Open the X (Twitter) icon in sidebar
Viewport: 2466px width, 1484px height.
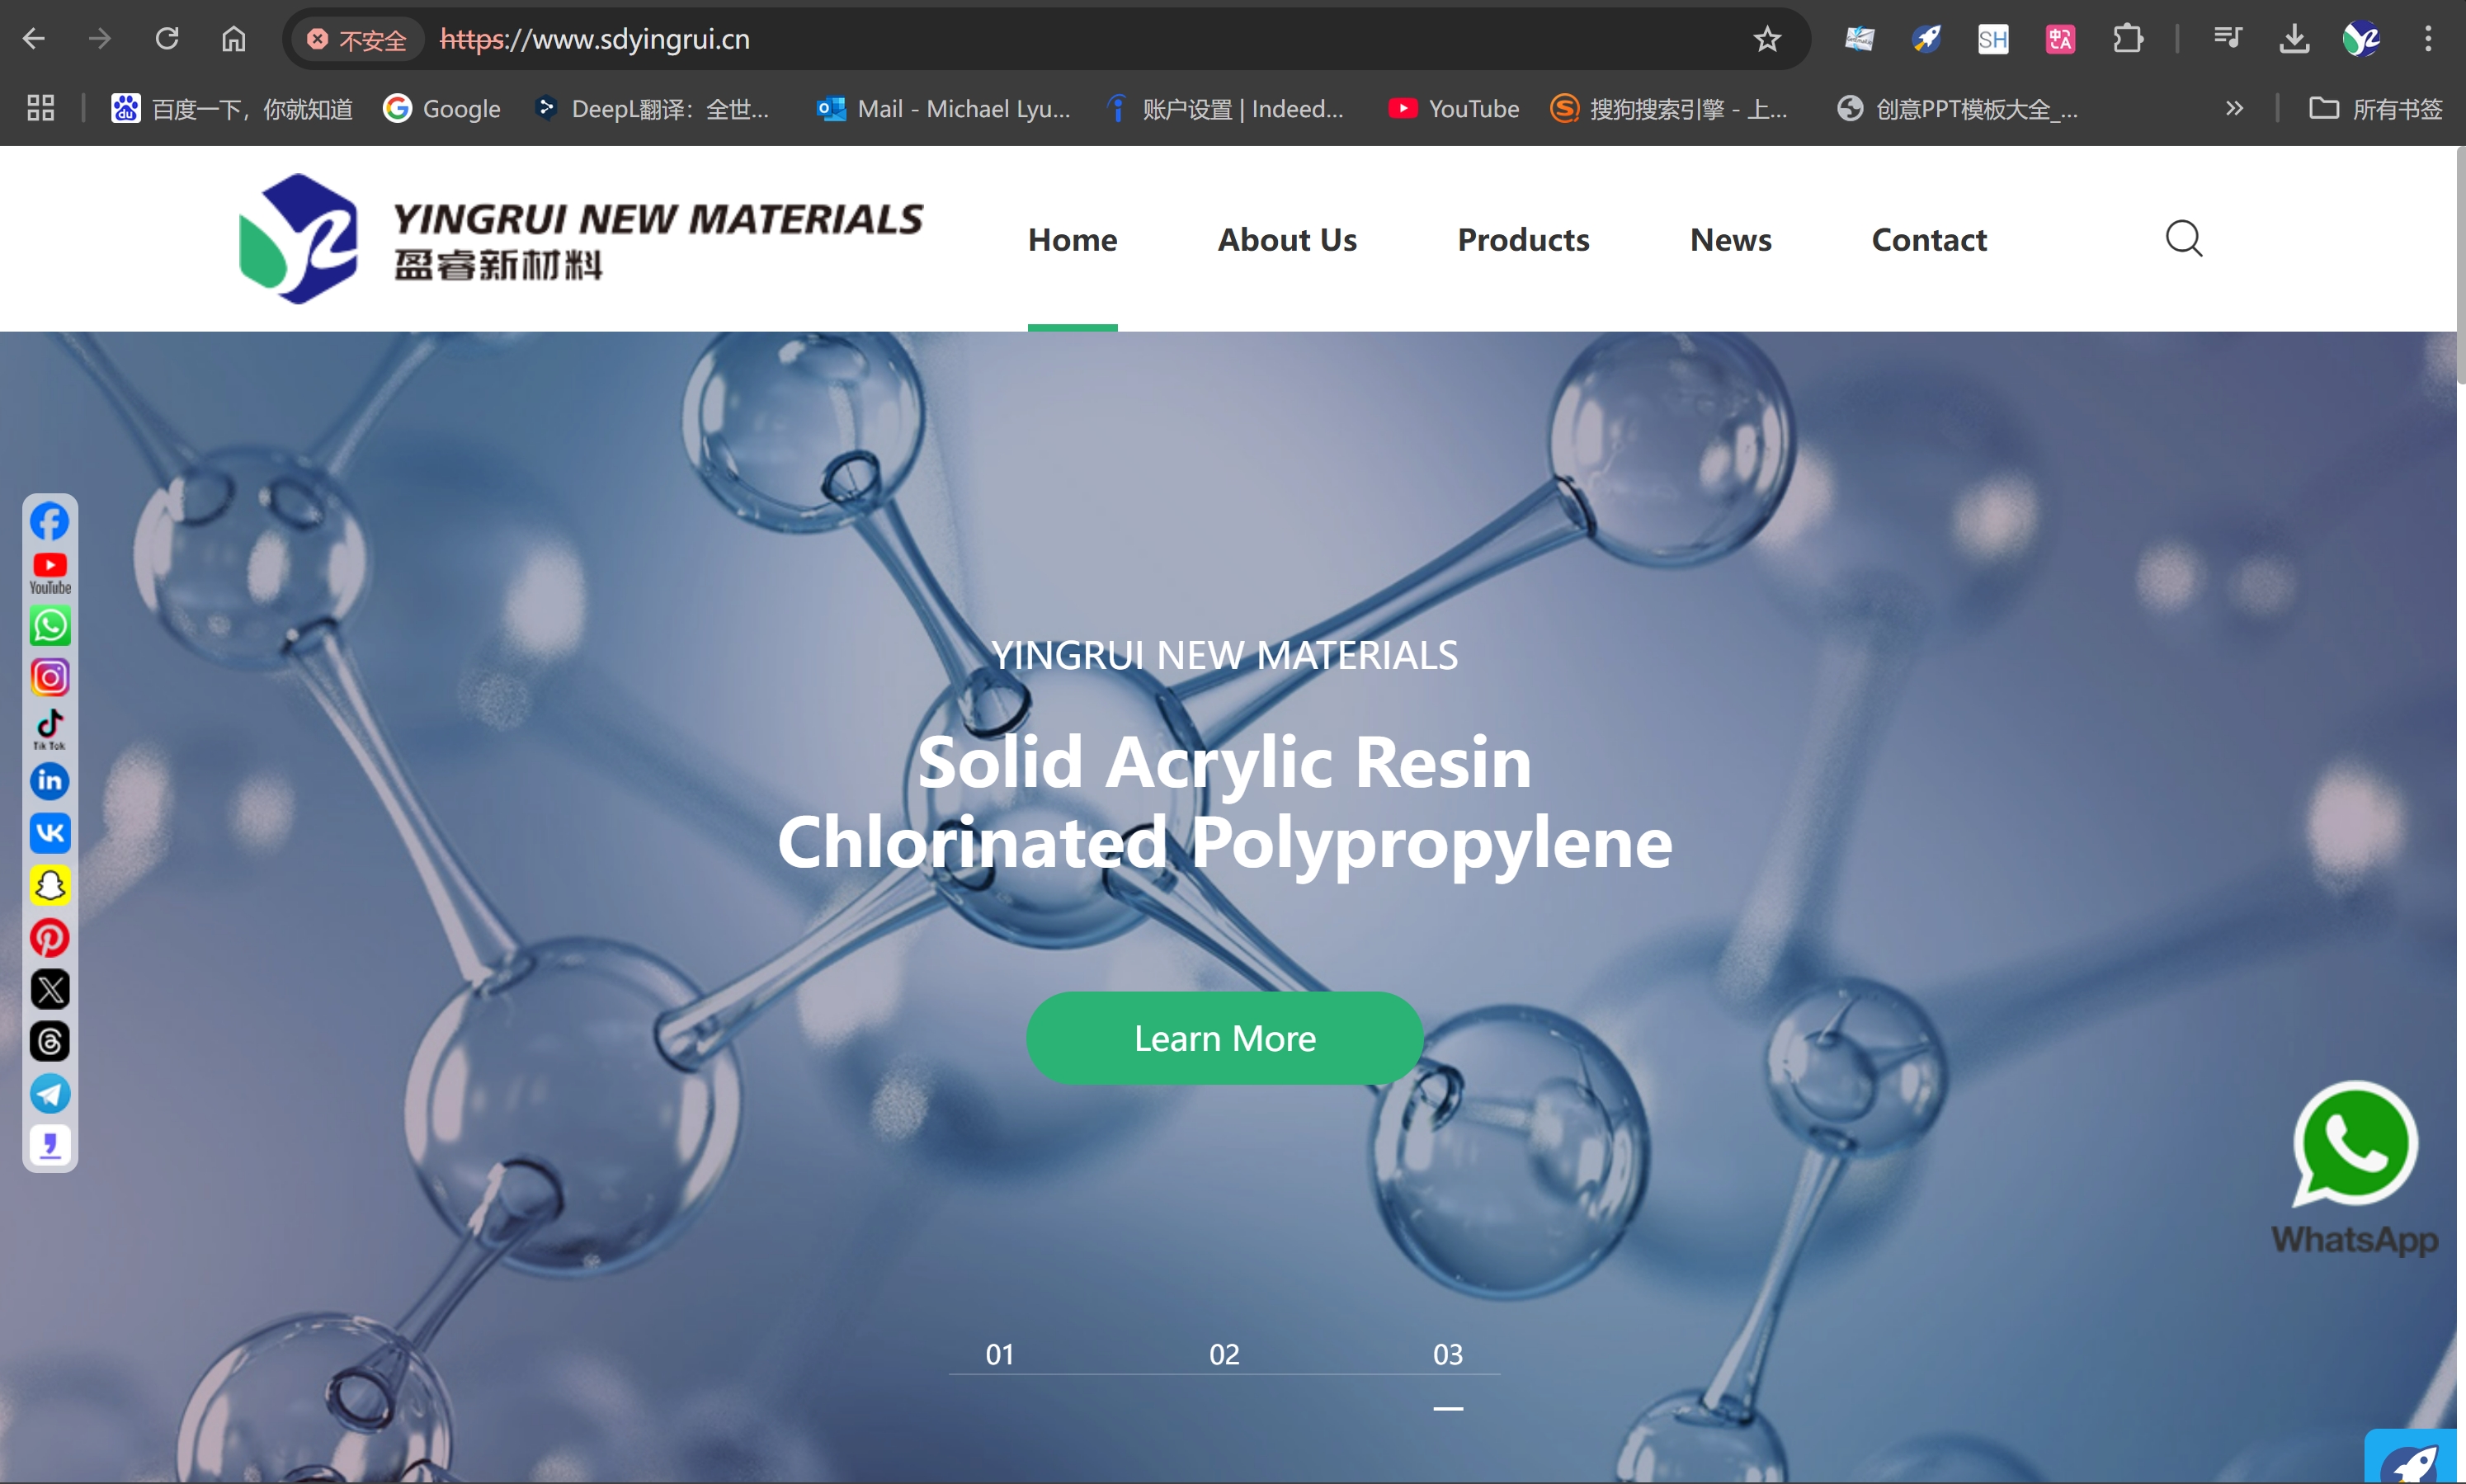point(50,989)
